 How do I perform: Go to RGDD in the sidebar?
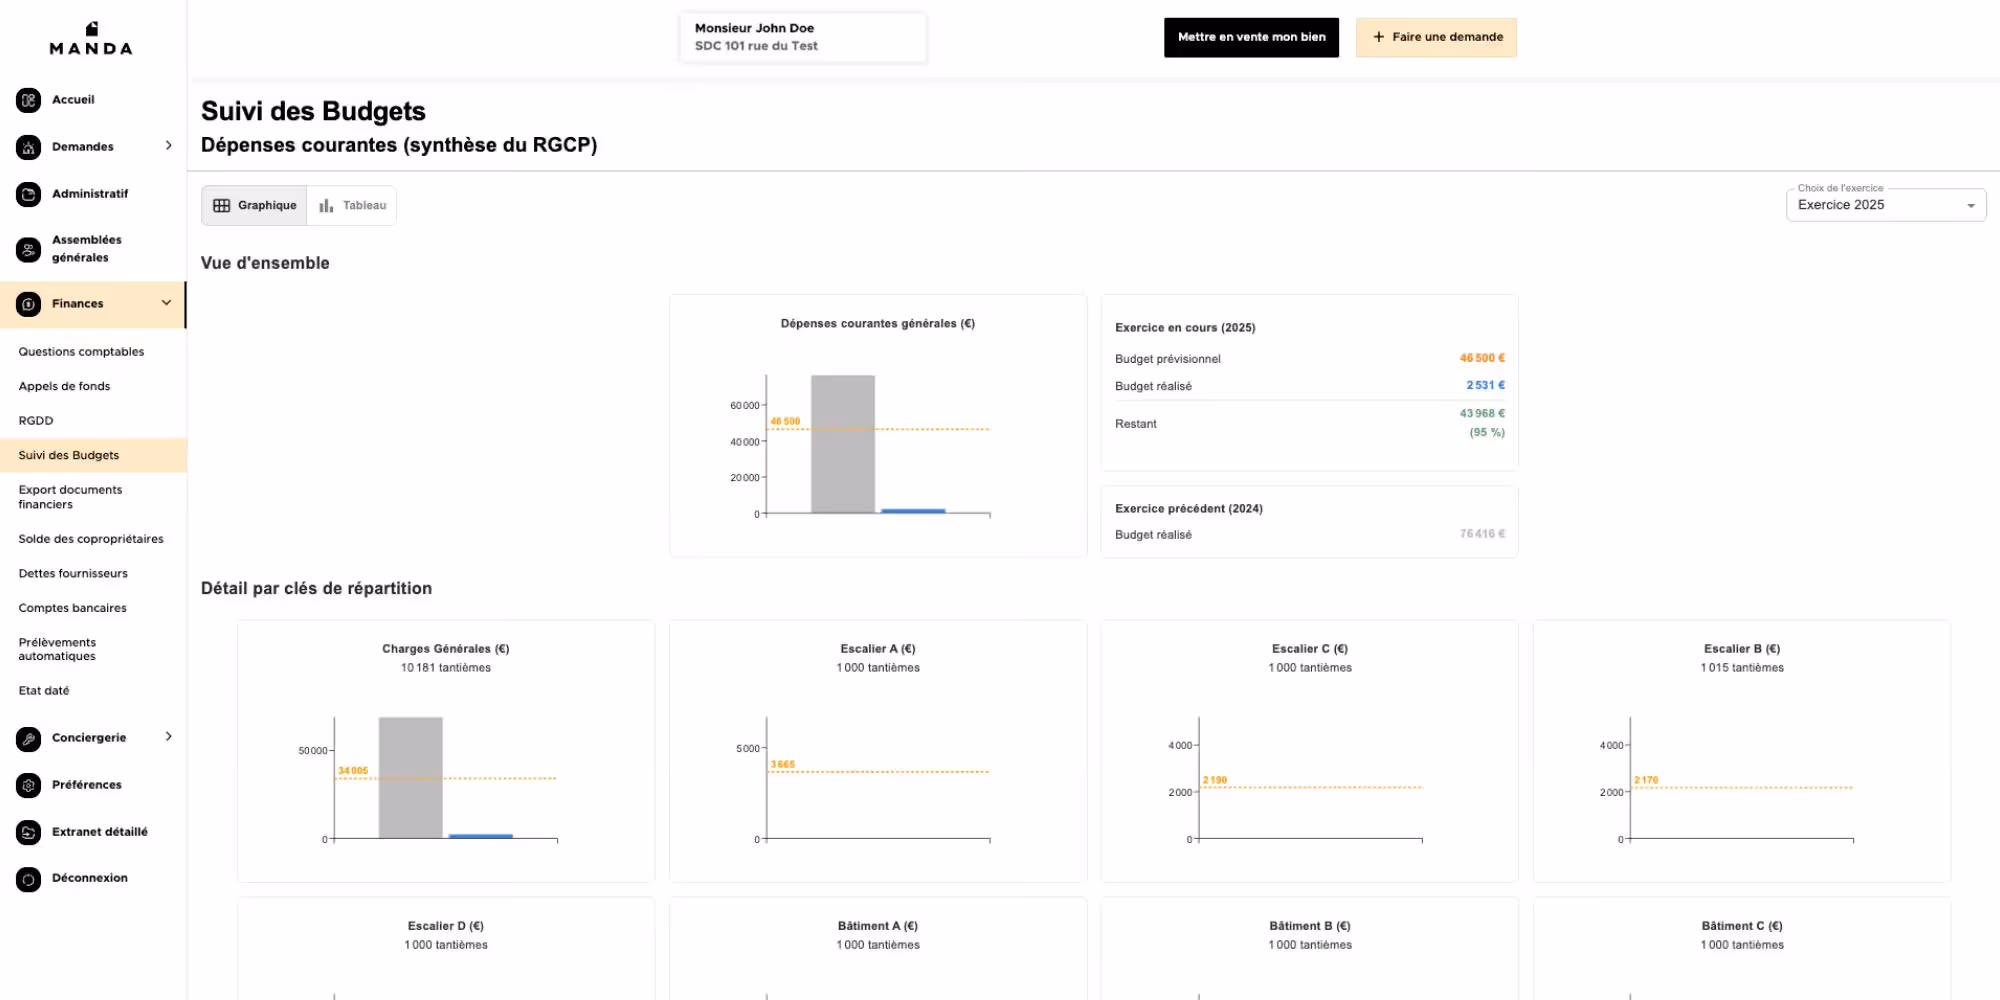pos(36,421)
